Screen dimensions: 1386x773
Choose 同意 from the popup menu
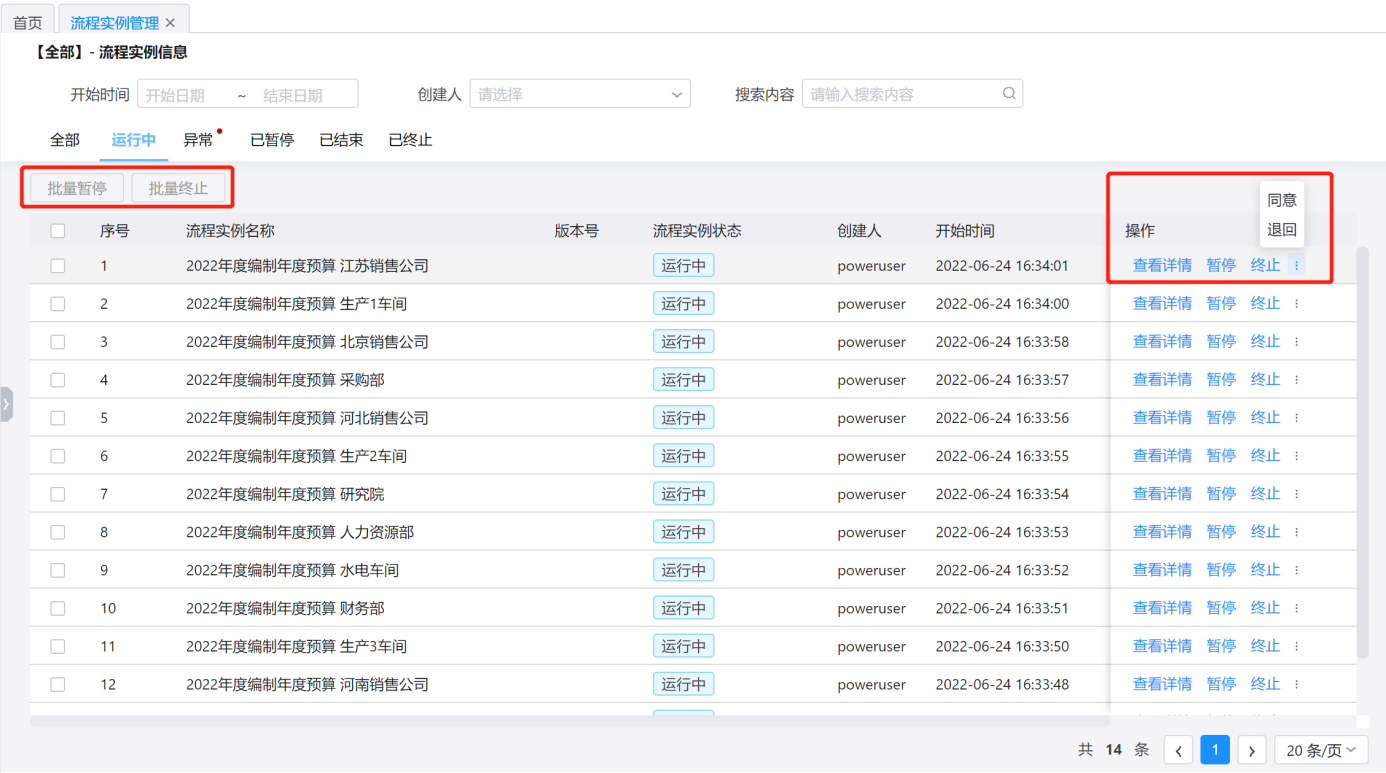pos(1281,200)
